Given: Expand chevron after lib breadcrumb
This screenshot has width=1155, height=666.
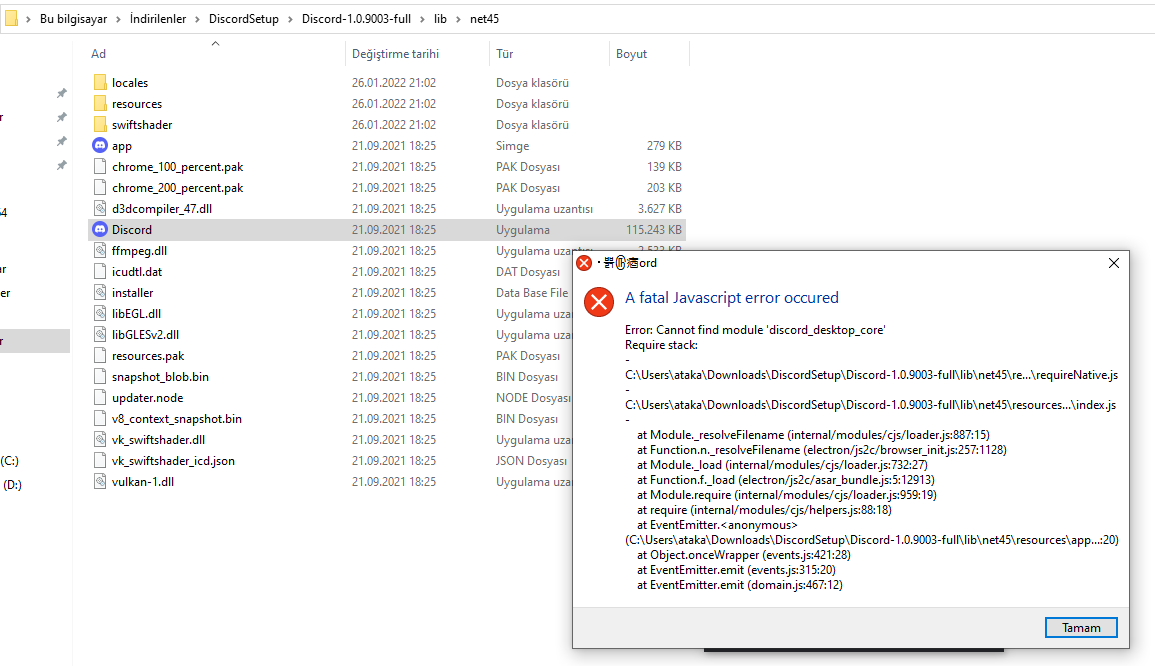Looking at the screenshot, I should point(458,19).
